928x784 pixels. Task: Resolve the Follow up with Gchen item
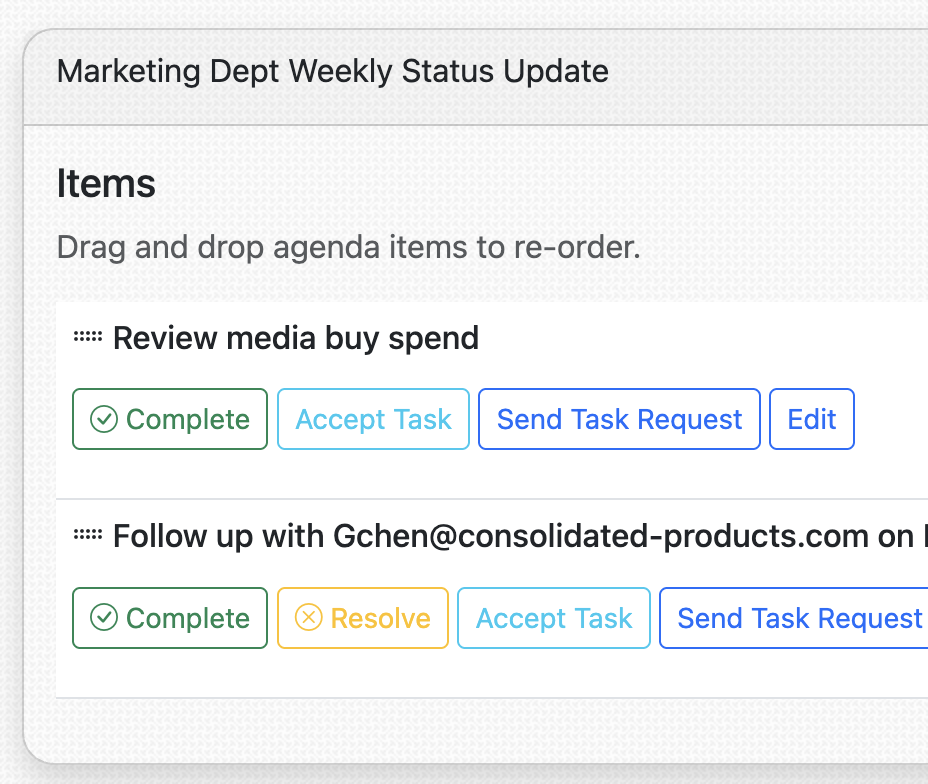tap(362, 618)
